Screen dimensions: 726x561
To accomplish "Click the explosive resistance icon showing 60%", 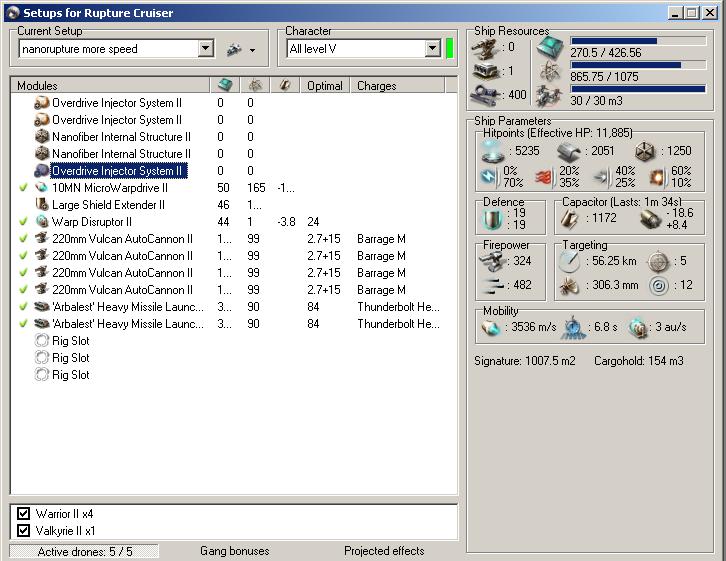I will point(657,177).
